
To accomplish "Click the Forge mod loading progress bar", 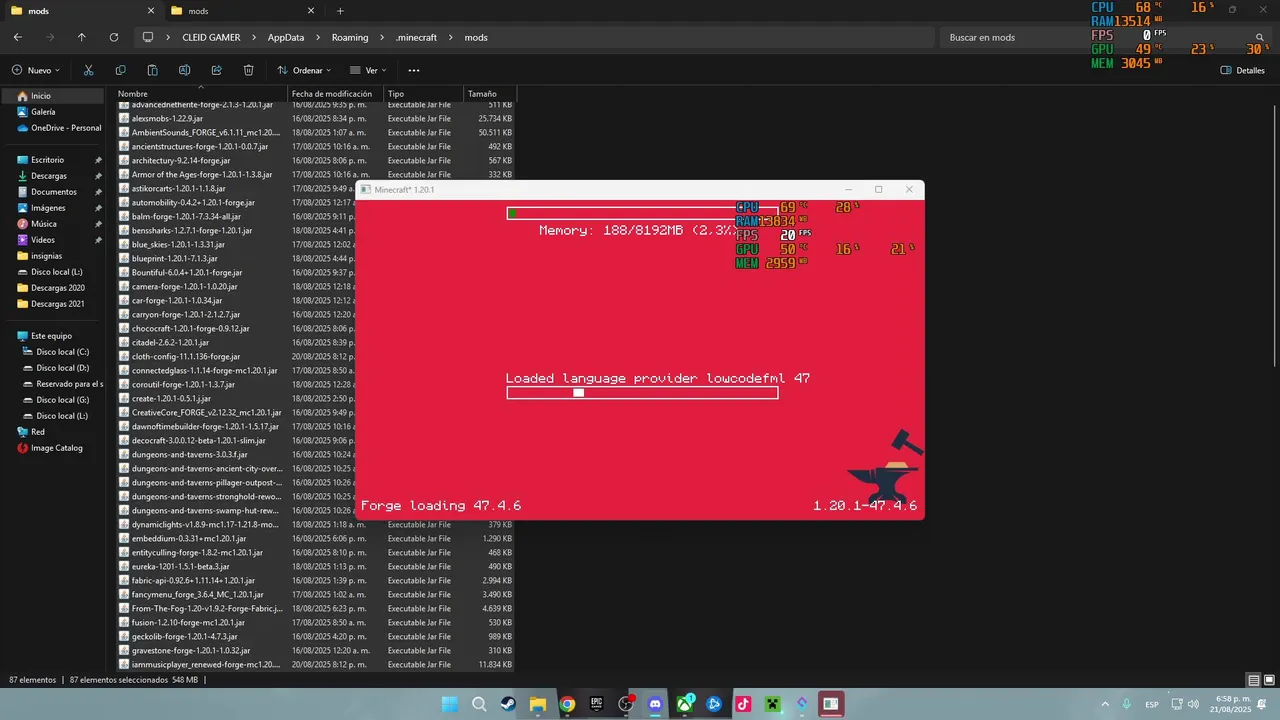I will [x=642, y=393].
